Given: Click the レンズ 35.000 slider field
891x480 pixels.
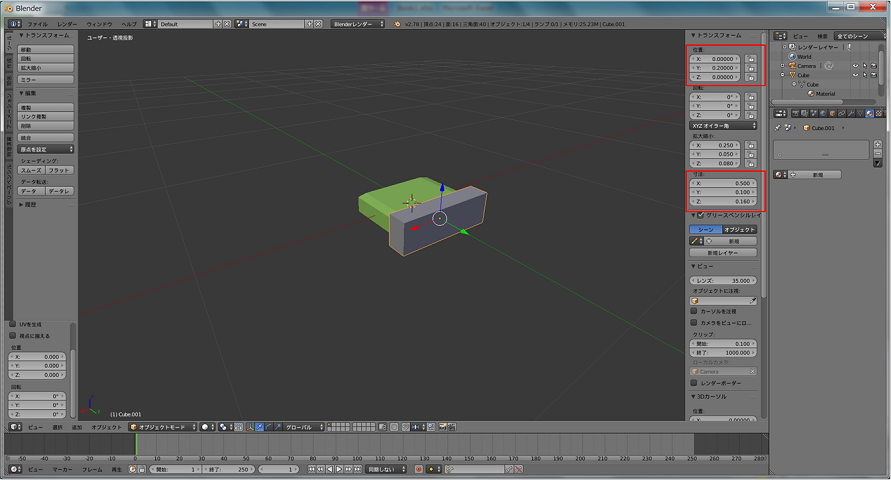Looking at the screenshot, I should point(723,281).
